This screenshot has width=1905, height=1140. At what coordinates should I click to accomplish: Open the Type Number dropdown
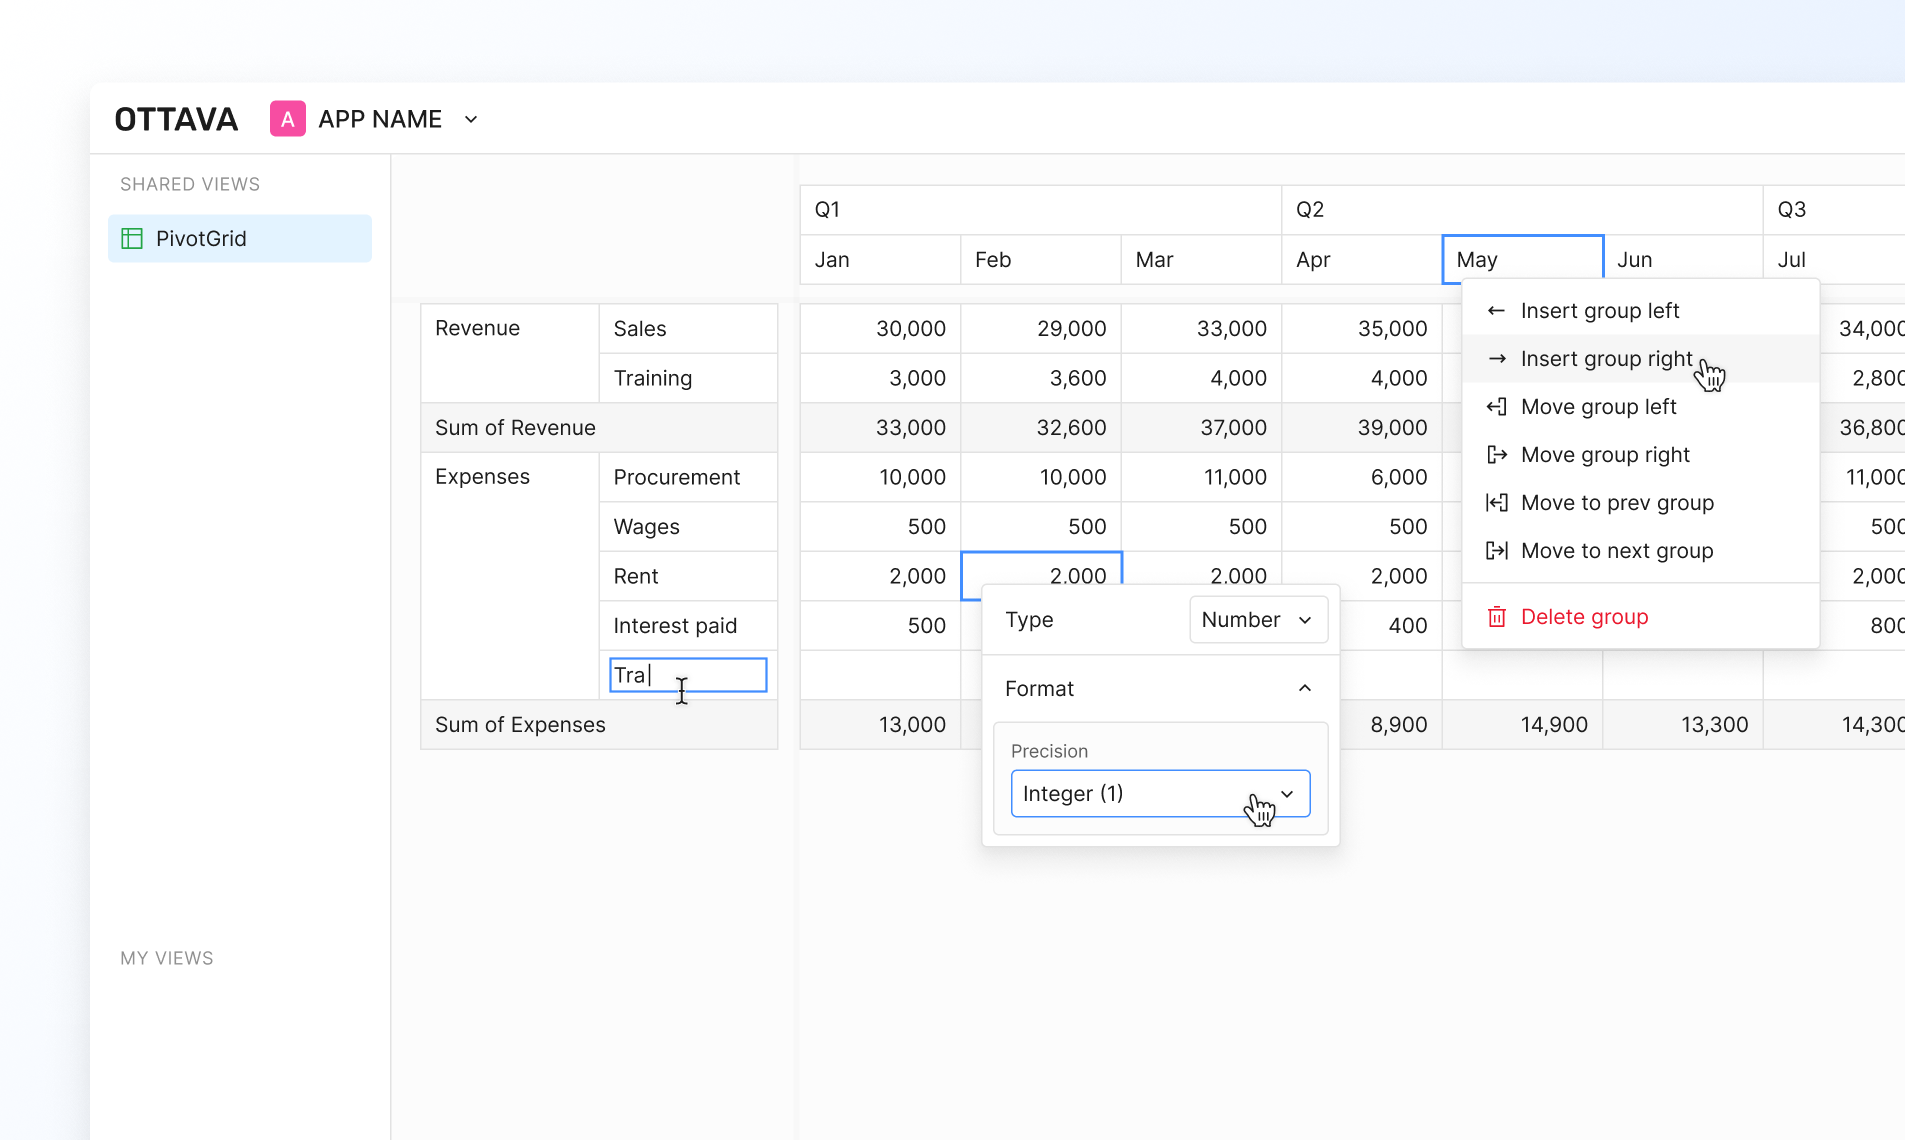tap(1258, 620)
